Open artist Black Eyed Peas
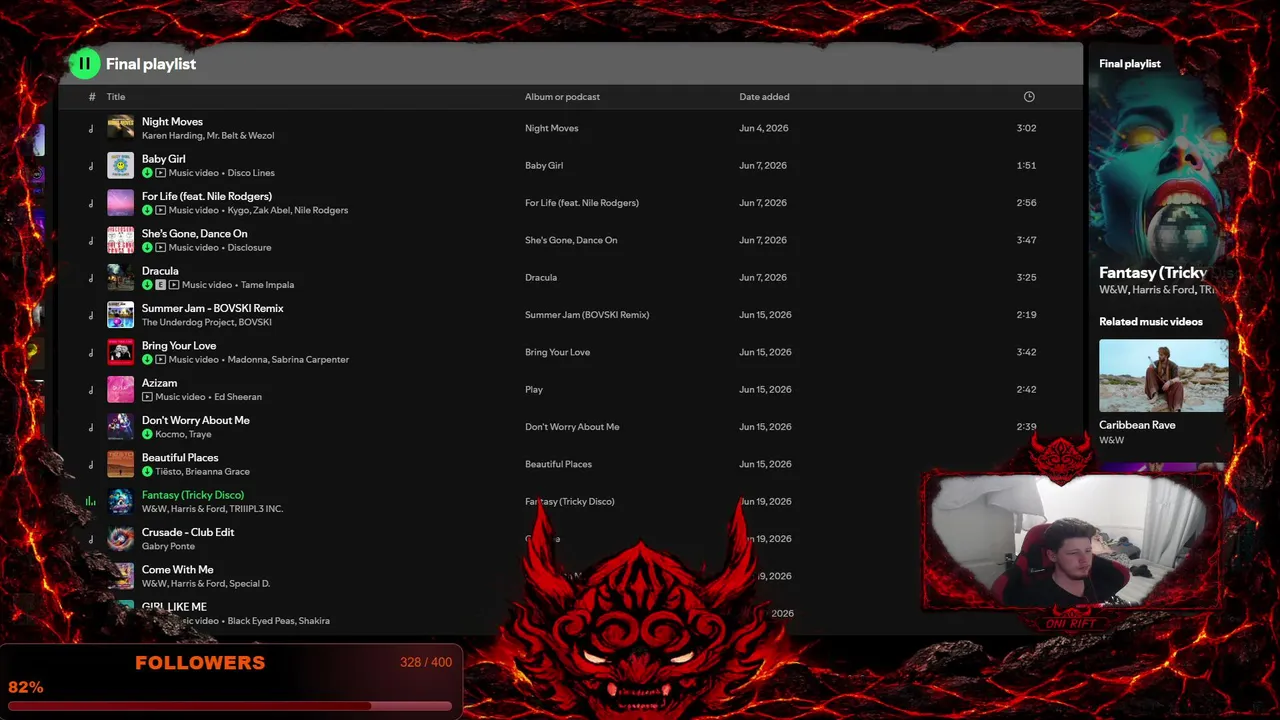The image size is (1280, 720). tap(260, 621)
